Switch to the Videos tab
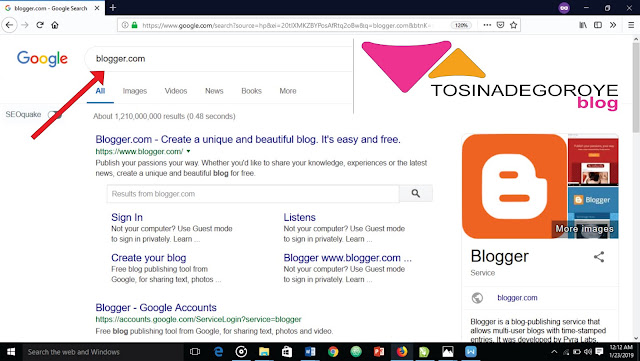 [176, 91]
